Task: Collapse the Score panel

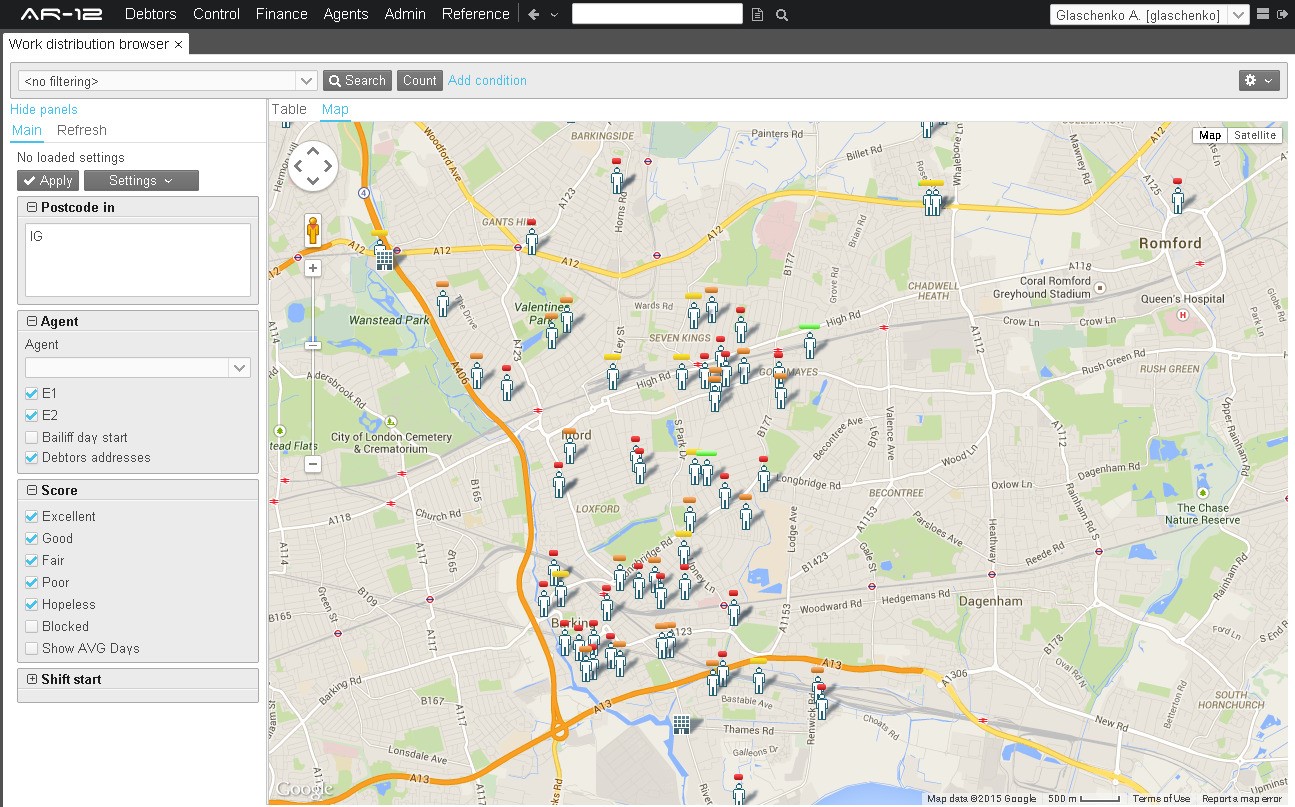Action: coord(32,491)
